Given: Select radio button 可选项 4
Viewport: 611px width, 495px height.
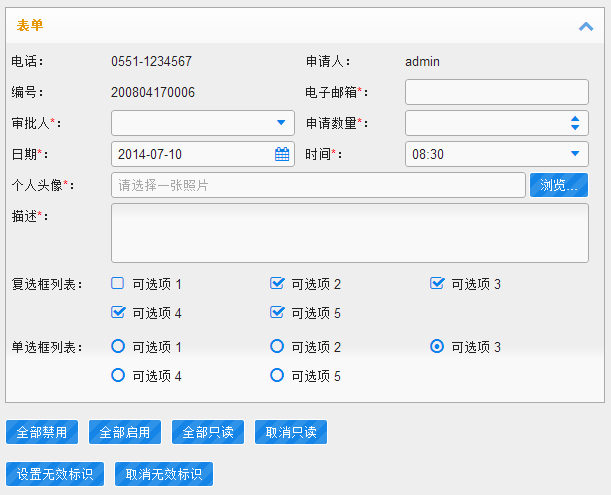Looking at the screenshot, I should coord(118,375).
